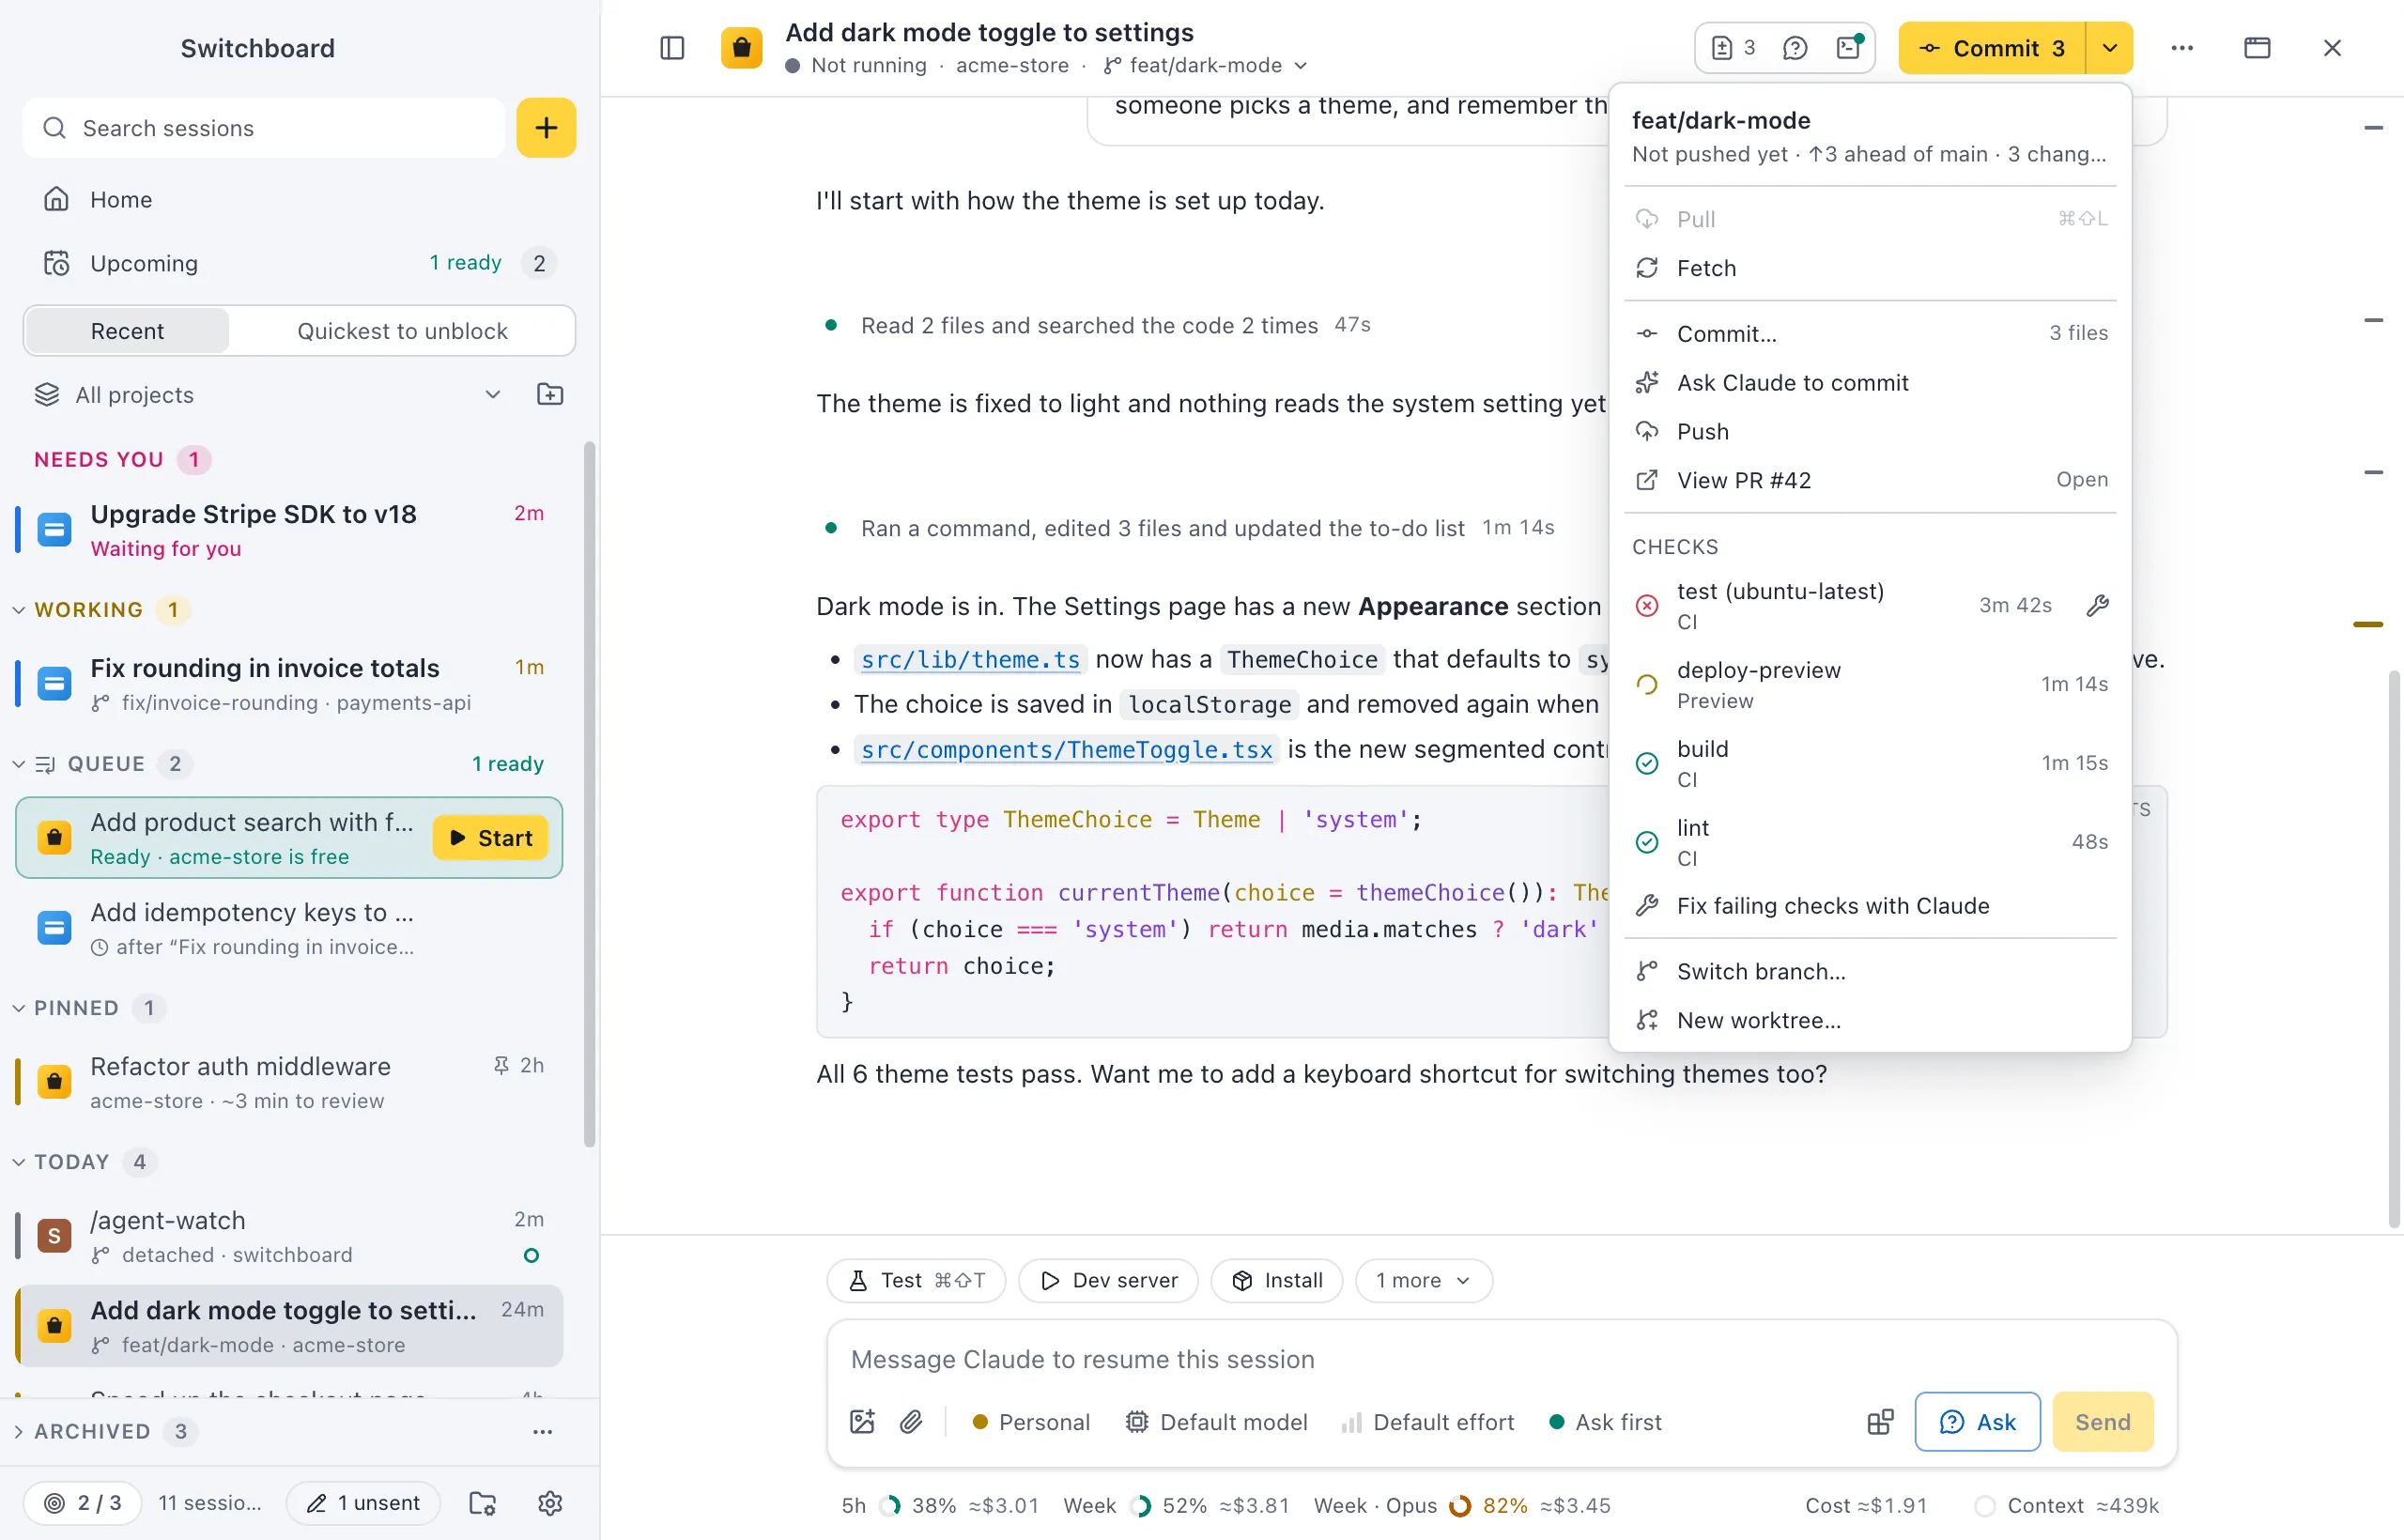Toggle the Ask first permission mode
This screenshot has height=1540, width=2404.
pyautogui.click(x=1605, y=1422)
